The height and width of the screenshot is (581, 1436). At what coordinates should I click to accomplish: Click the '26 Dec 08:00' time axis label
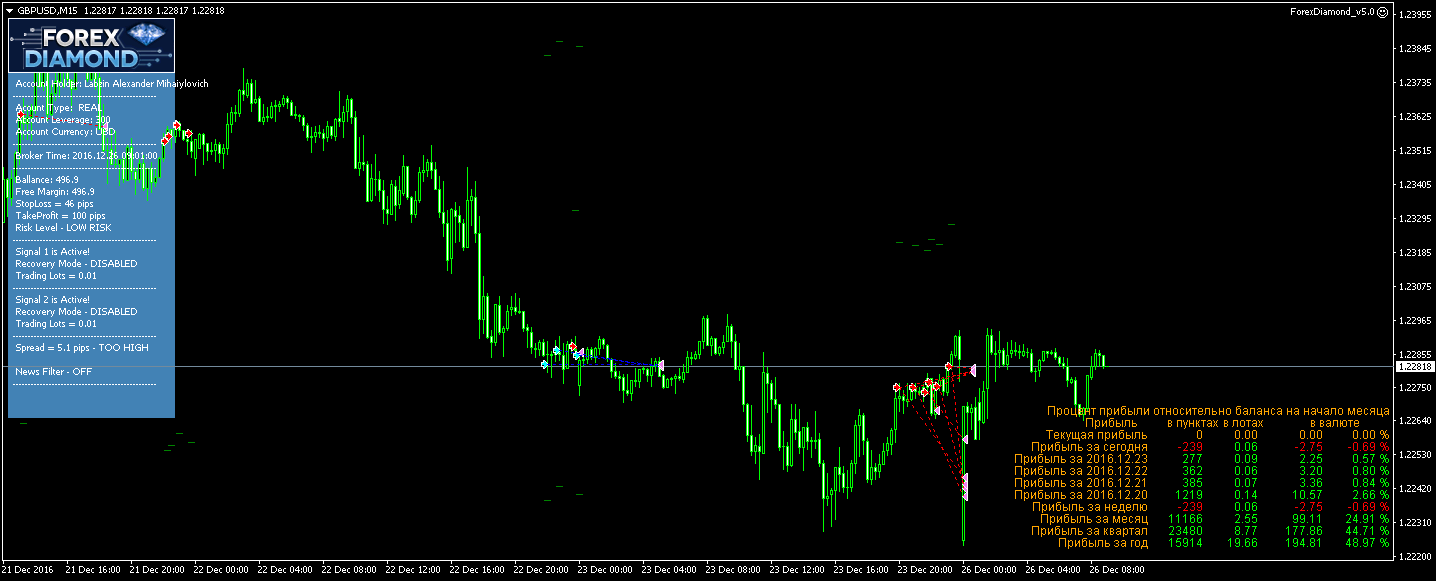pos(1117,570)
